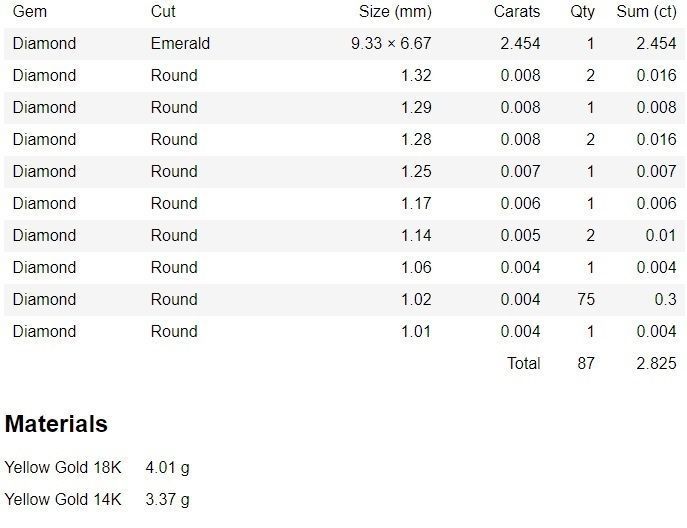Viewport: 687px width, 528px height.
Task: Click the total sum 2.825
Action: [655, 363]
